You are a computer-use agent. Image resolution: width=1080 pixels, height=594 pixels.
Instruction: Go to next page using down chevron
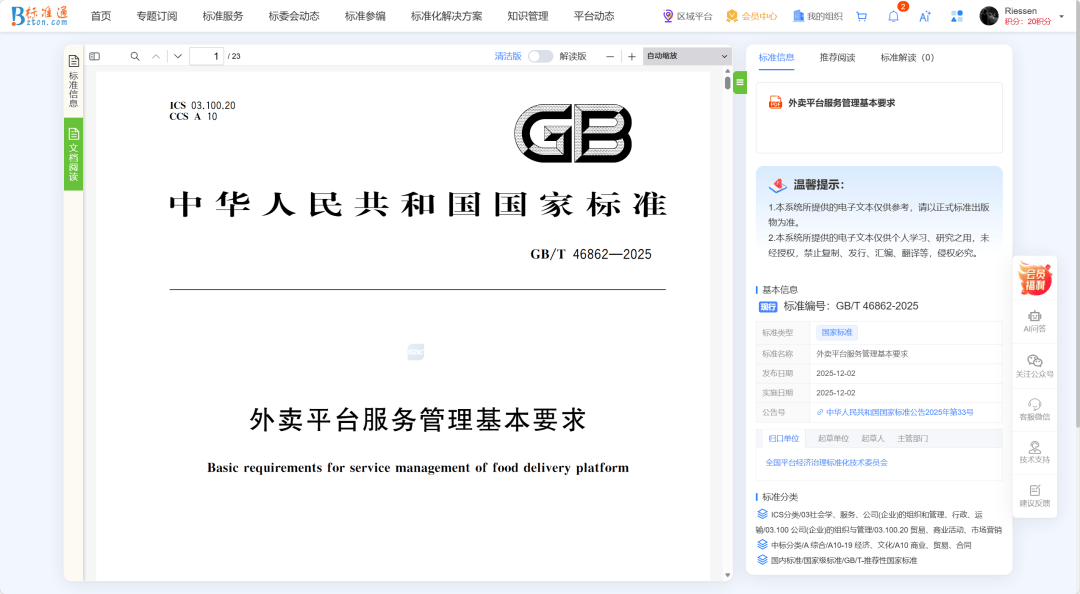coord(178,57)
